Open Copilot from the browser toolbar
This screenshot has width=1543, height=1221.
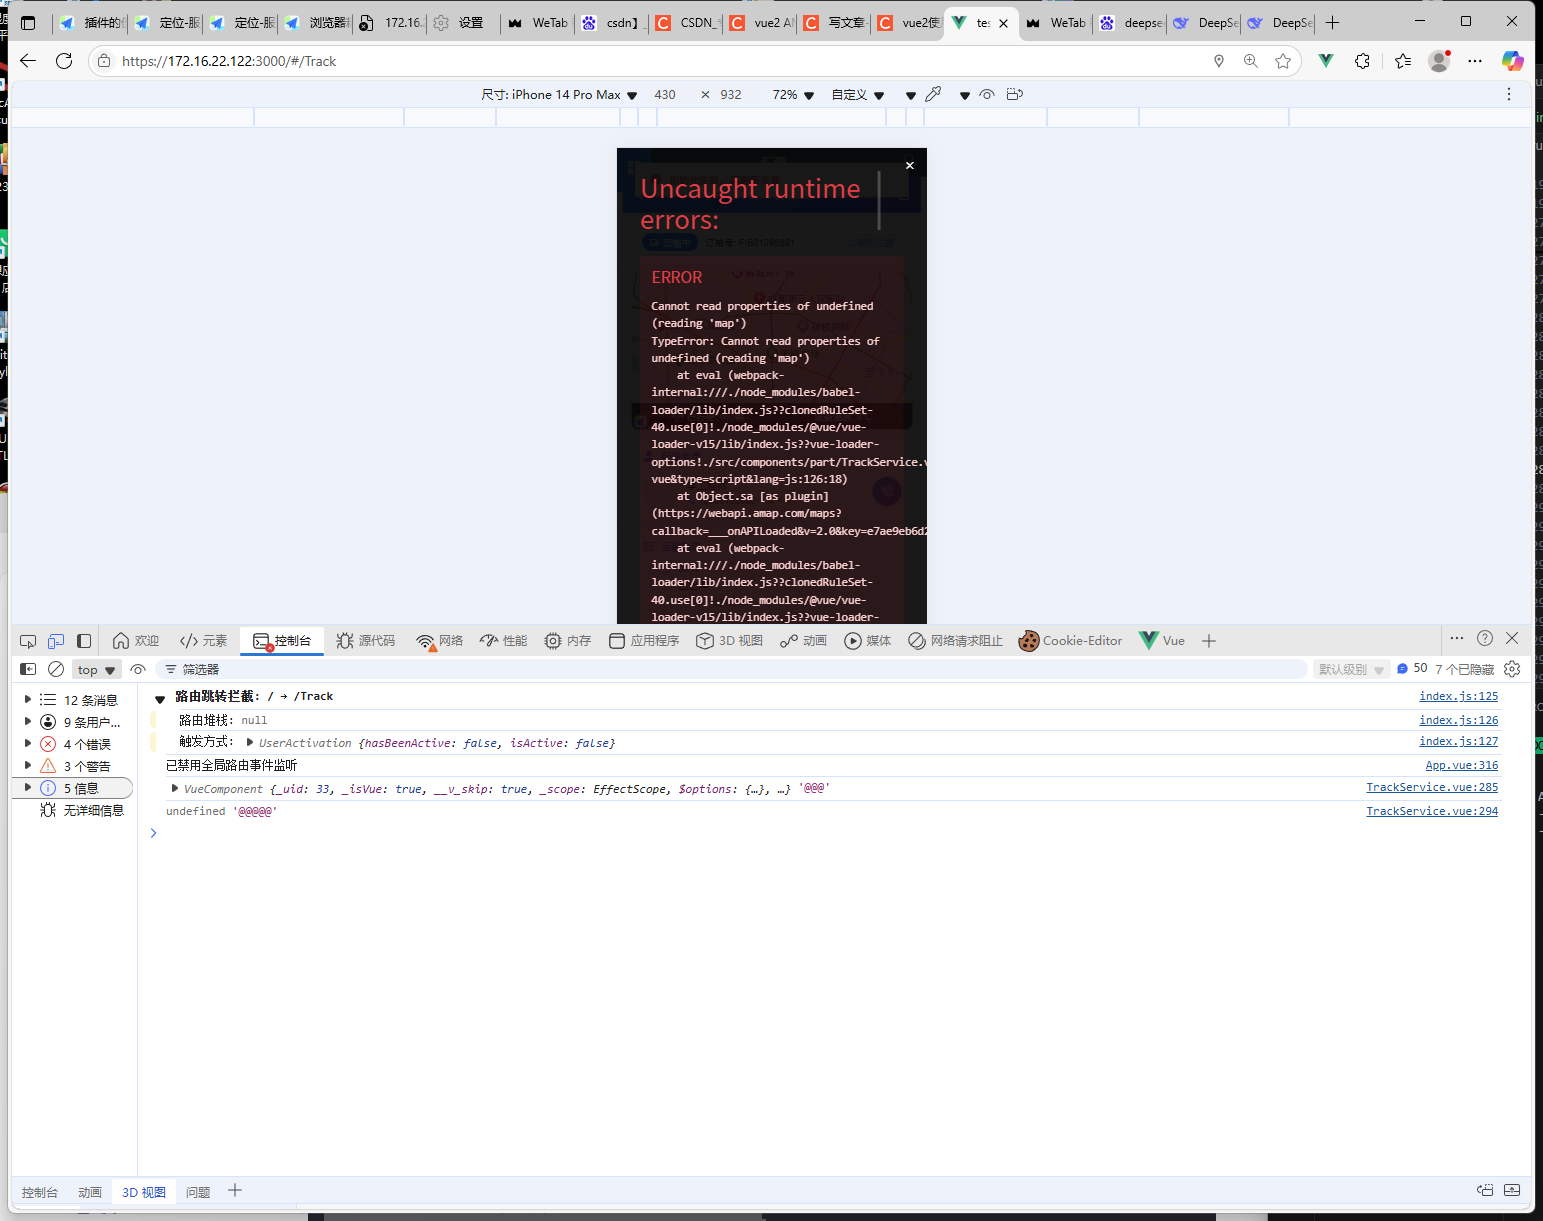click(1513, 61)
